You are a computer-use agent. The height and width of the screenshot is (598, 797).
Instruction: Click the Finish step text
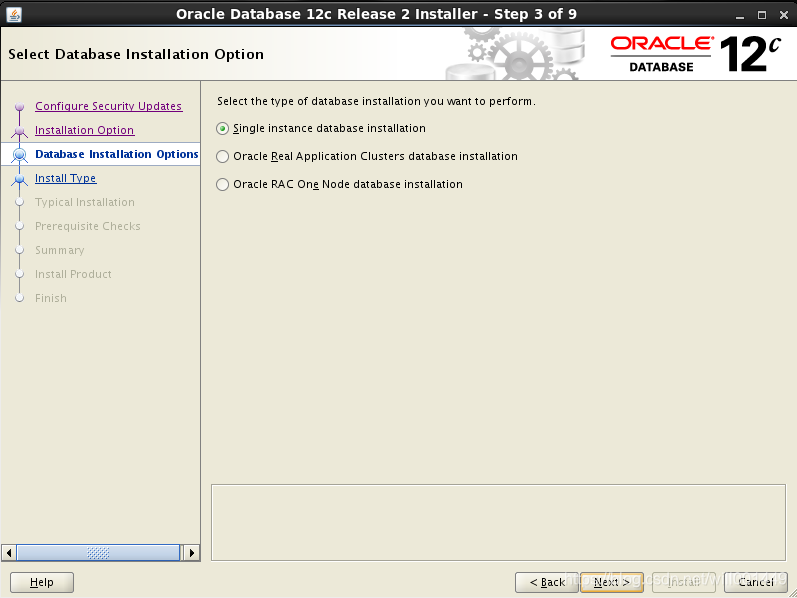point(51,298)
